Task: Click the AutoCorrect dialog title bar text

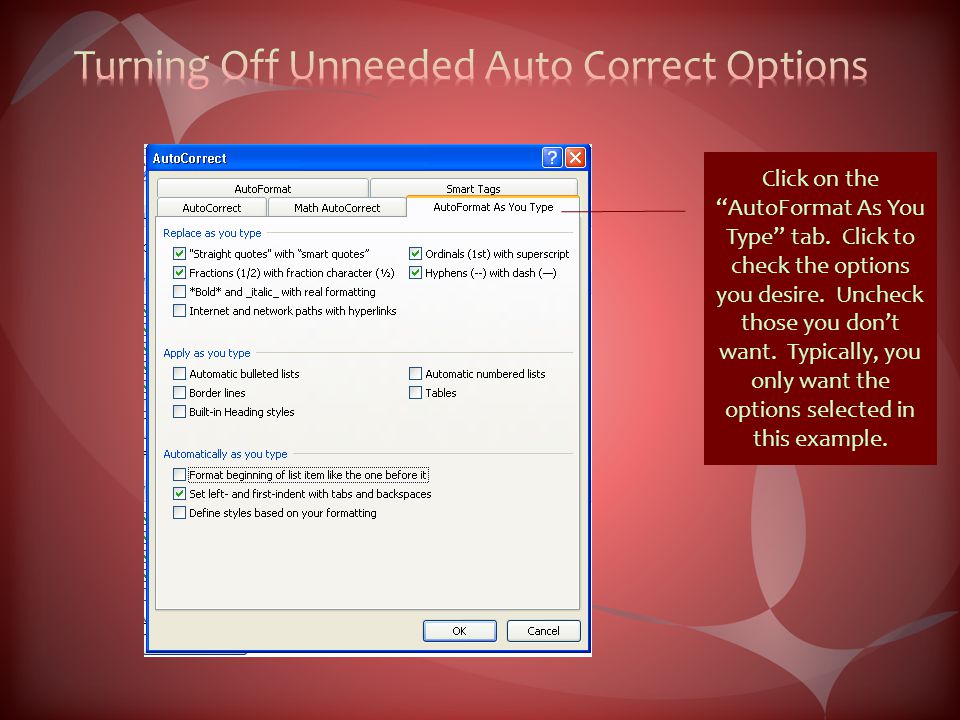Action: (x=189, y=159)
